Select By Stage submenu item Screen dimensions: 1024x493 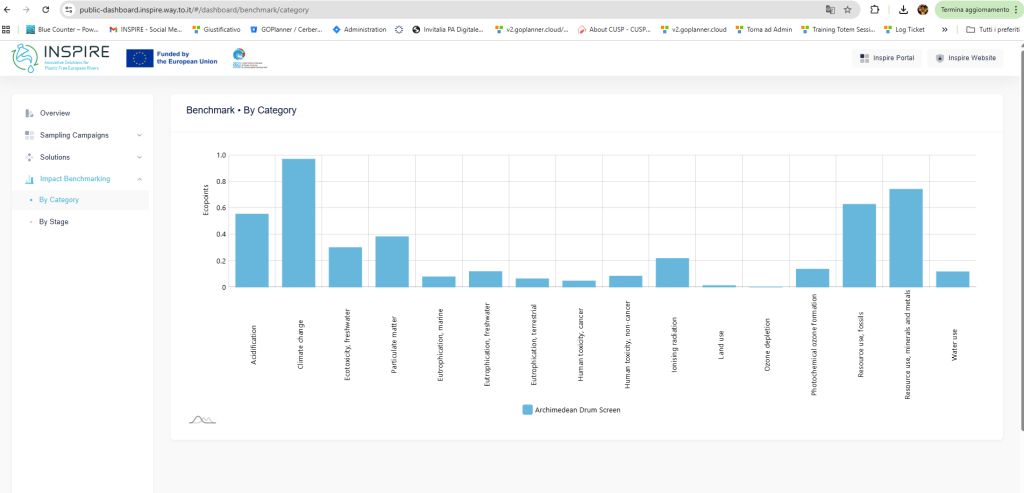[x=53, y=221]
